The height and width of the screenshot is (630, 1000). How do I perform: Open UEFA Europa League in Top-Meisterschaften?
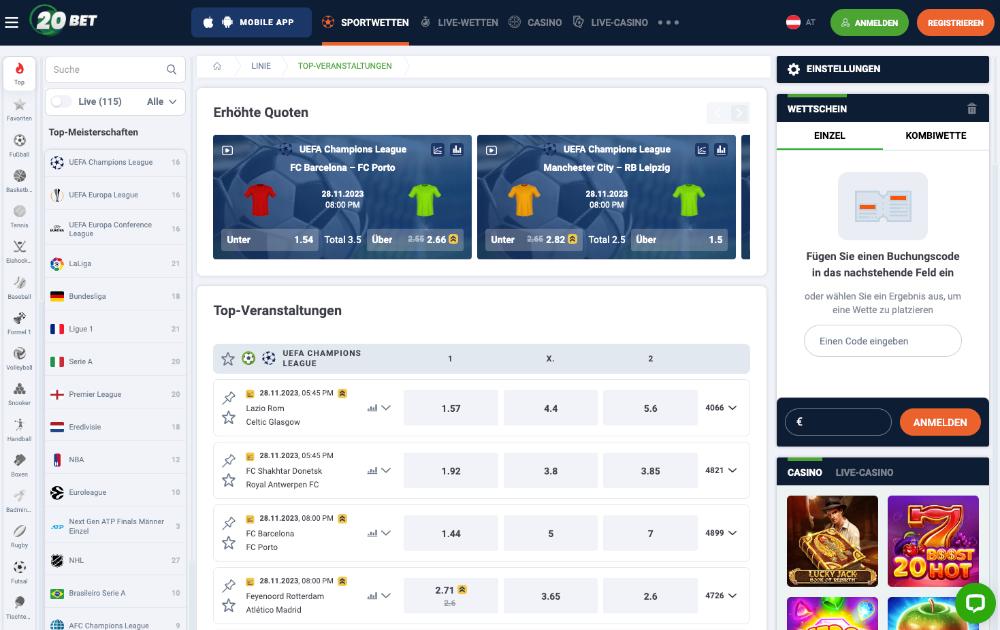(x=115, y=195)
